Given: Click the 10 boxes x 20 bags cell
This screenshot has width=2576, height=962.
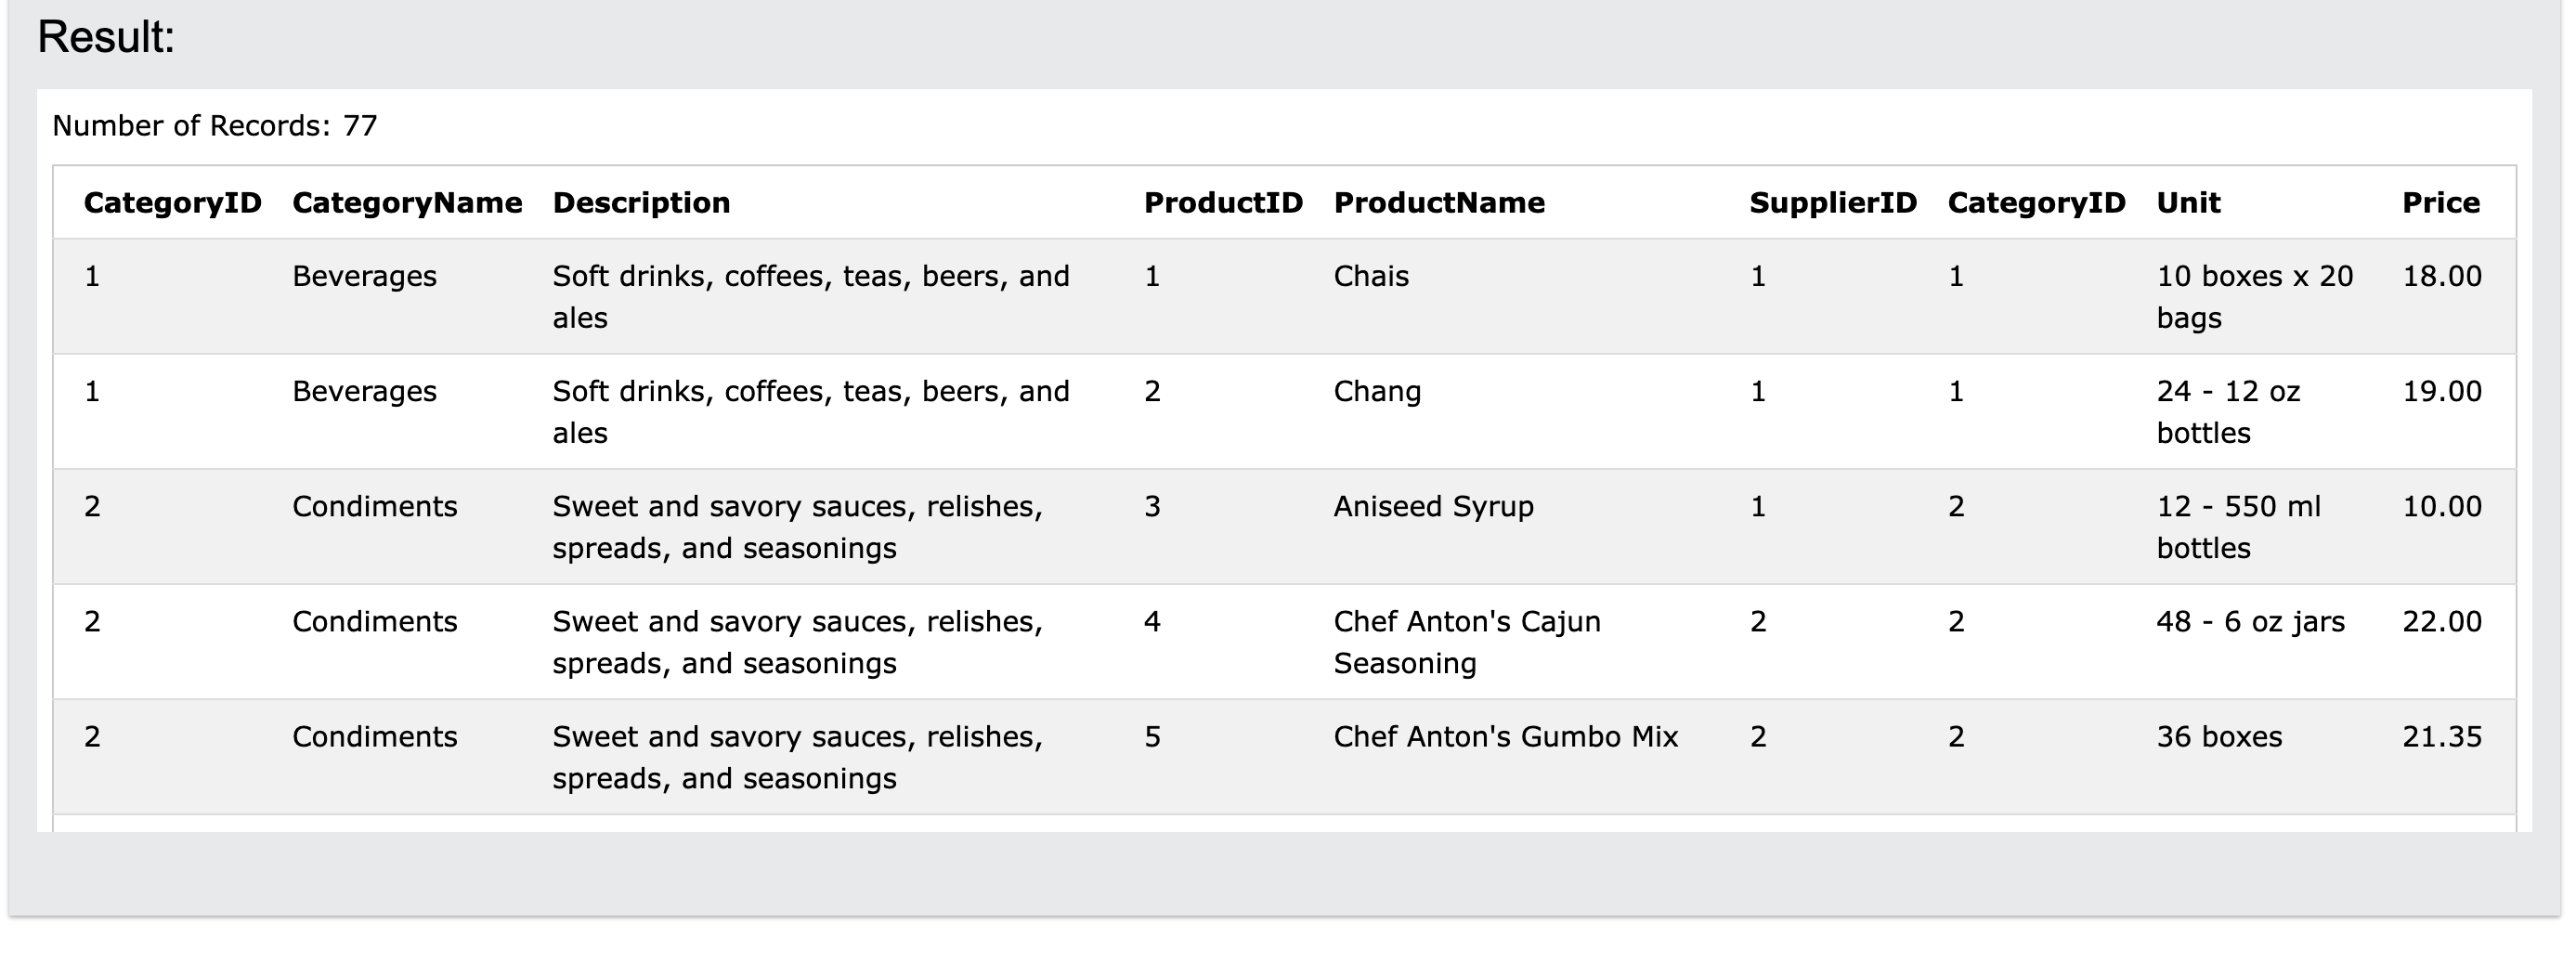Looking at the screenshot, I should [x=2254, y=296].
